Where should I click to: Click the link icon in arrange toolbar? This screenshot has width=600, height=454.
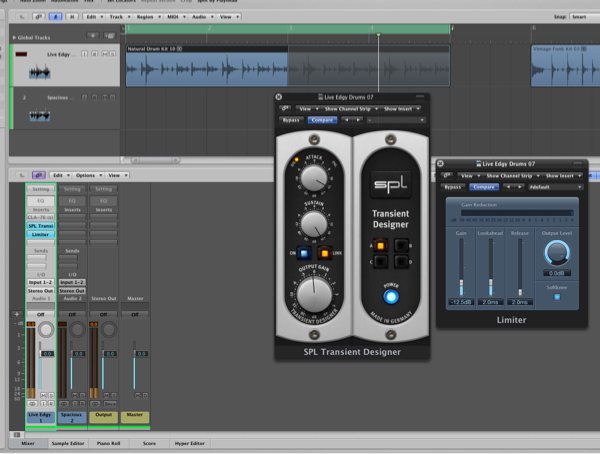coord(38,17)
